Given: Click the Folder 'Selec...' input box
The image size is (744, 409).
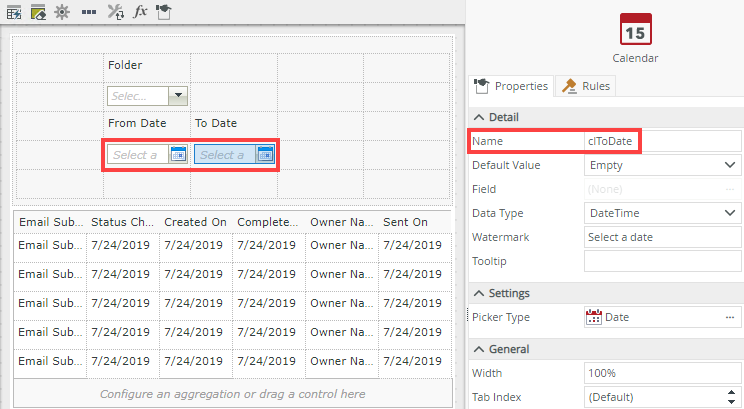Looking at the screenshot, I should point(138,95).
